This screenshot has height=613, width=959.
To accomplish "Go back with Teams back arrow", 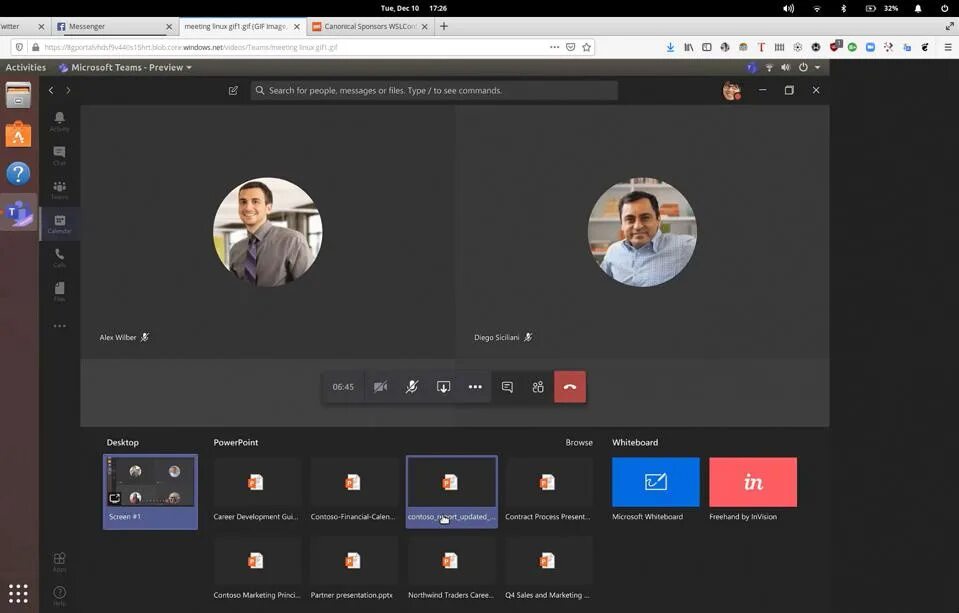I will (51, 91).
